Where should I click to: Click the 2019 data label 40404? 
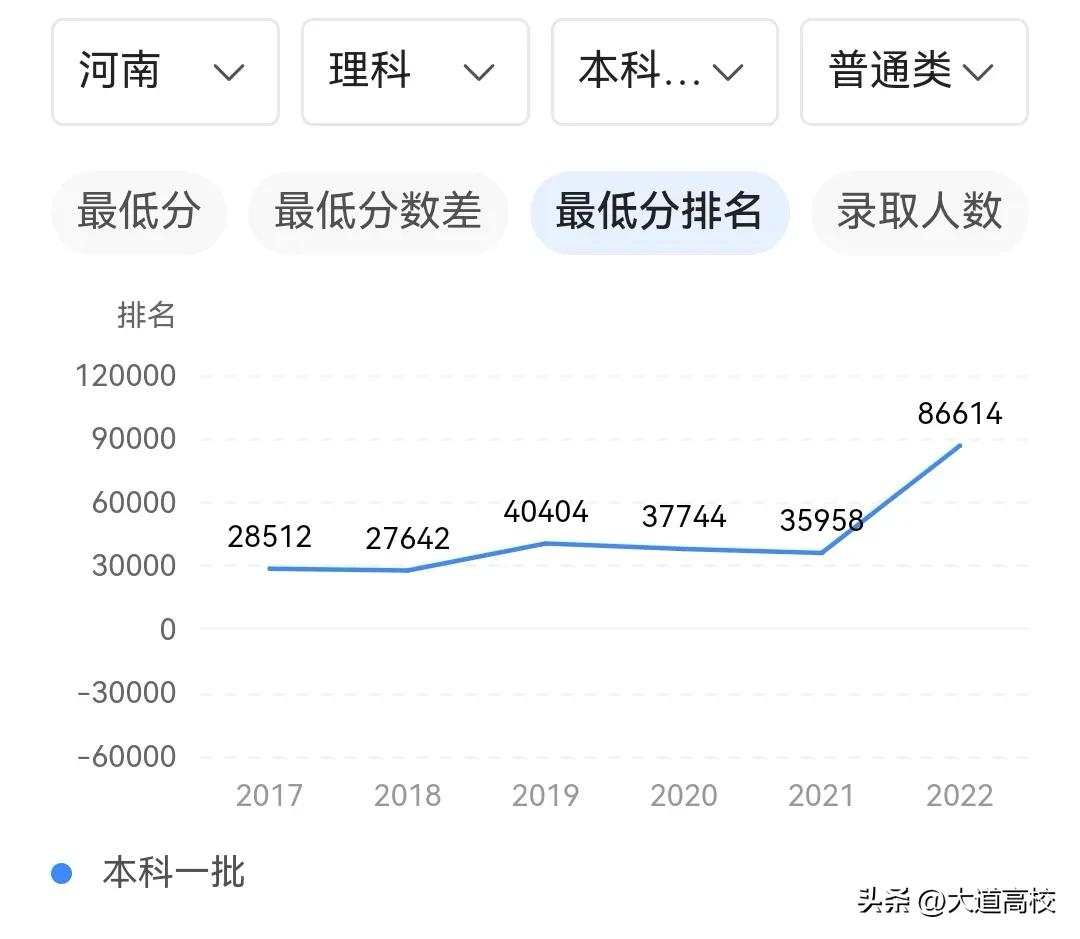pyautogui.click(x=546, y=512)
